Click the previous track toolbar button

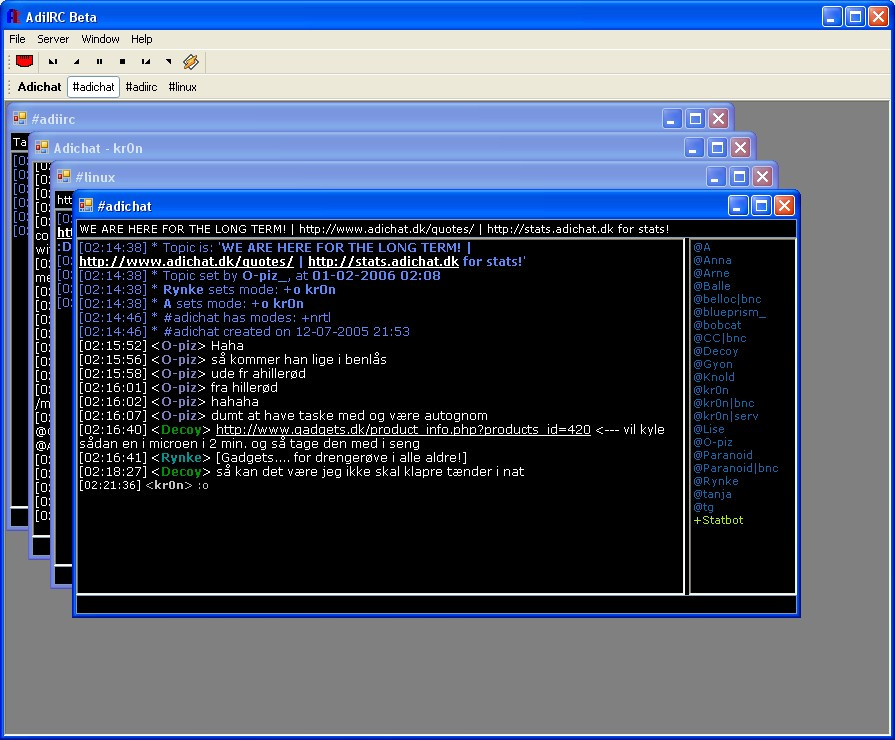53,62
